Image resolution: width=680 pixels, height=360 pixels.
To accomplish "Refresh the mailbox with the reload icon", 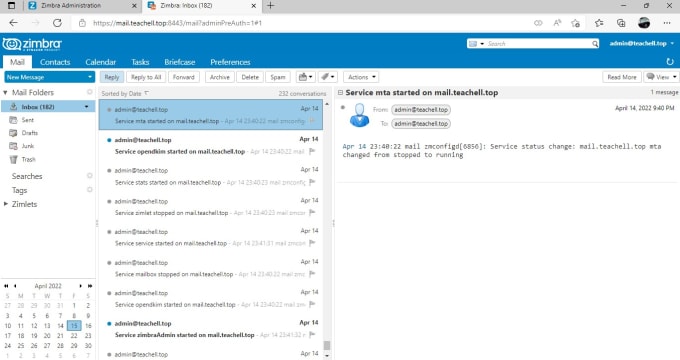I will pos(670,62).
